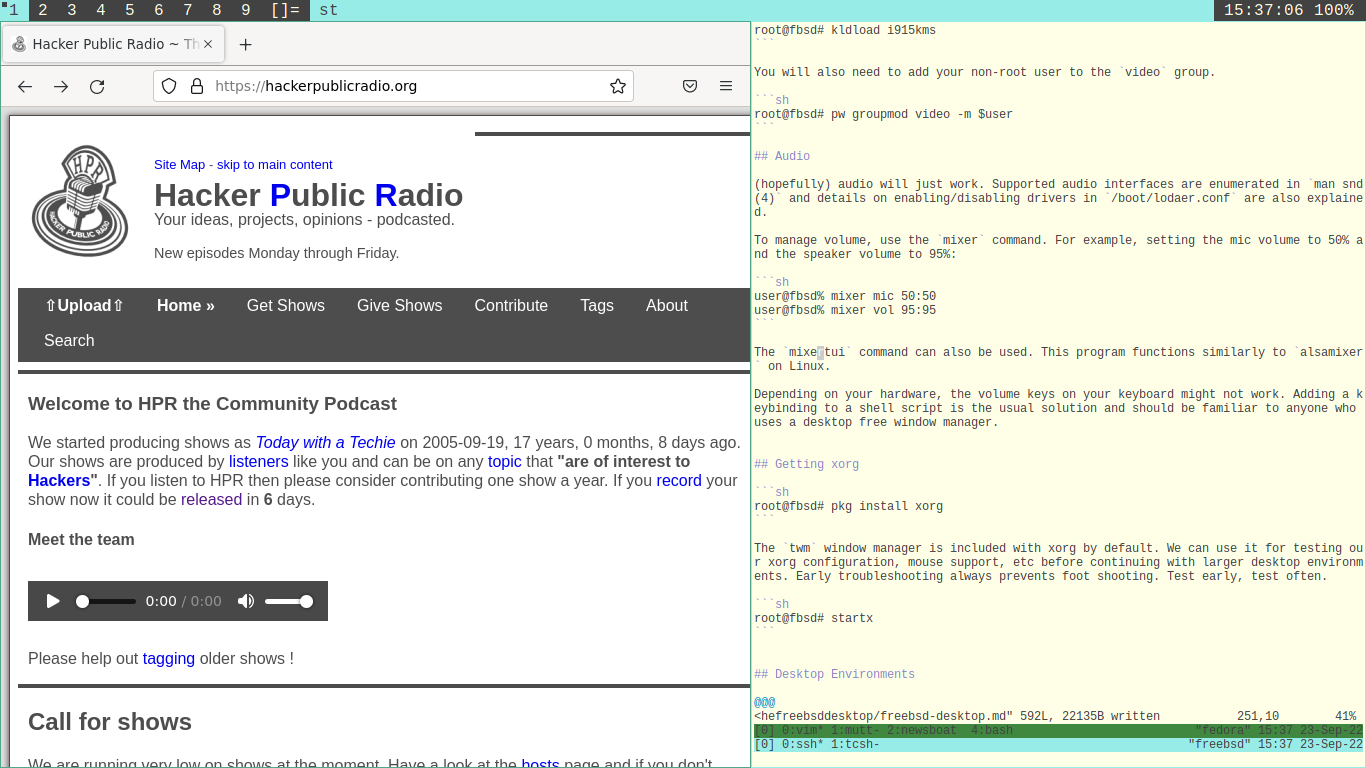Adjust the audio volume slider
Viewport: 1366px width, 768px height.
[x=289, y=601]
